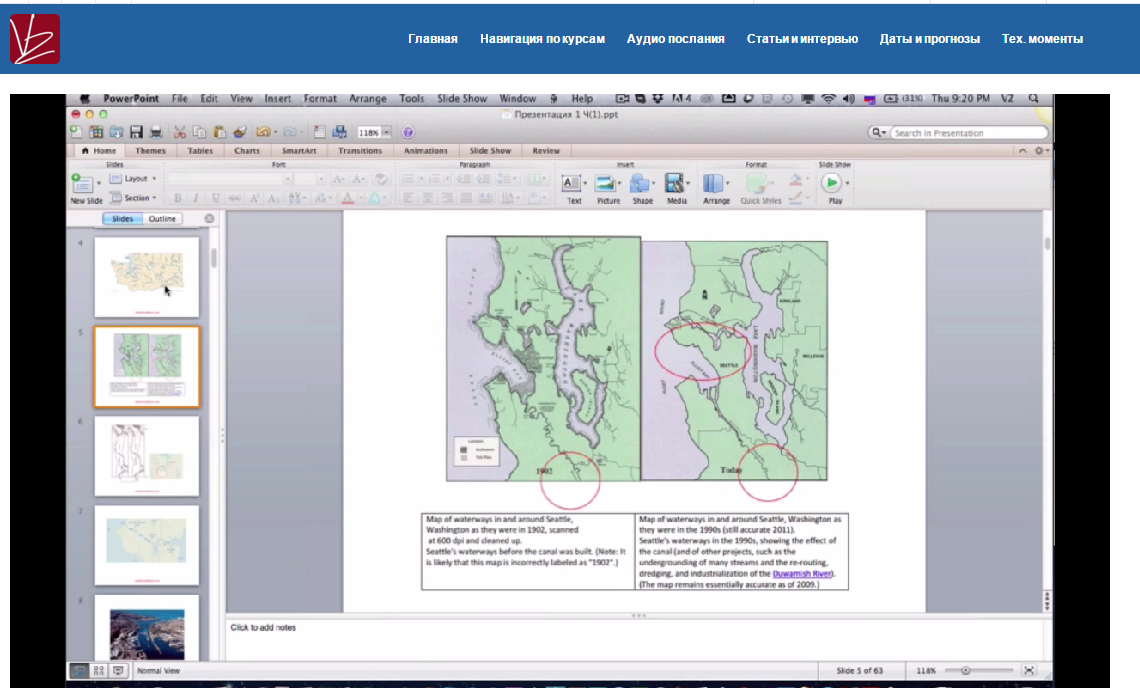Click the Media insert icon
The width and height of the screenshot is (1140, 688).
(675, 183)
